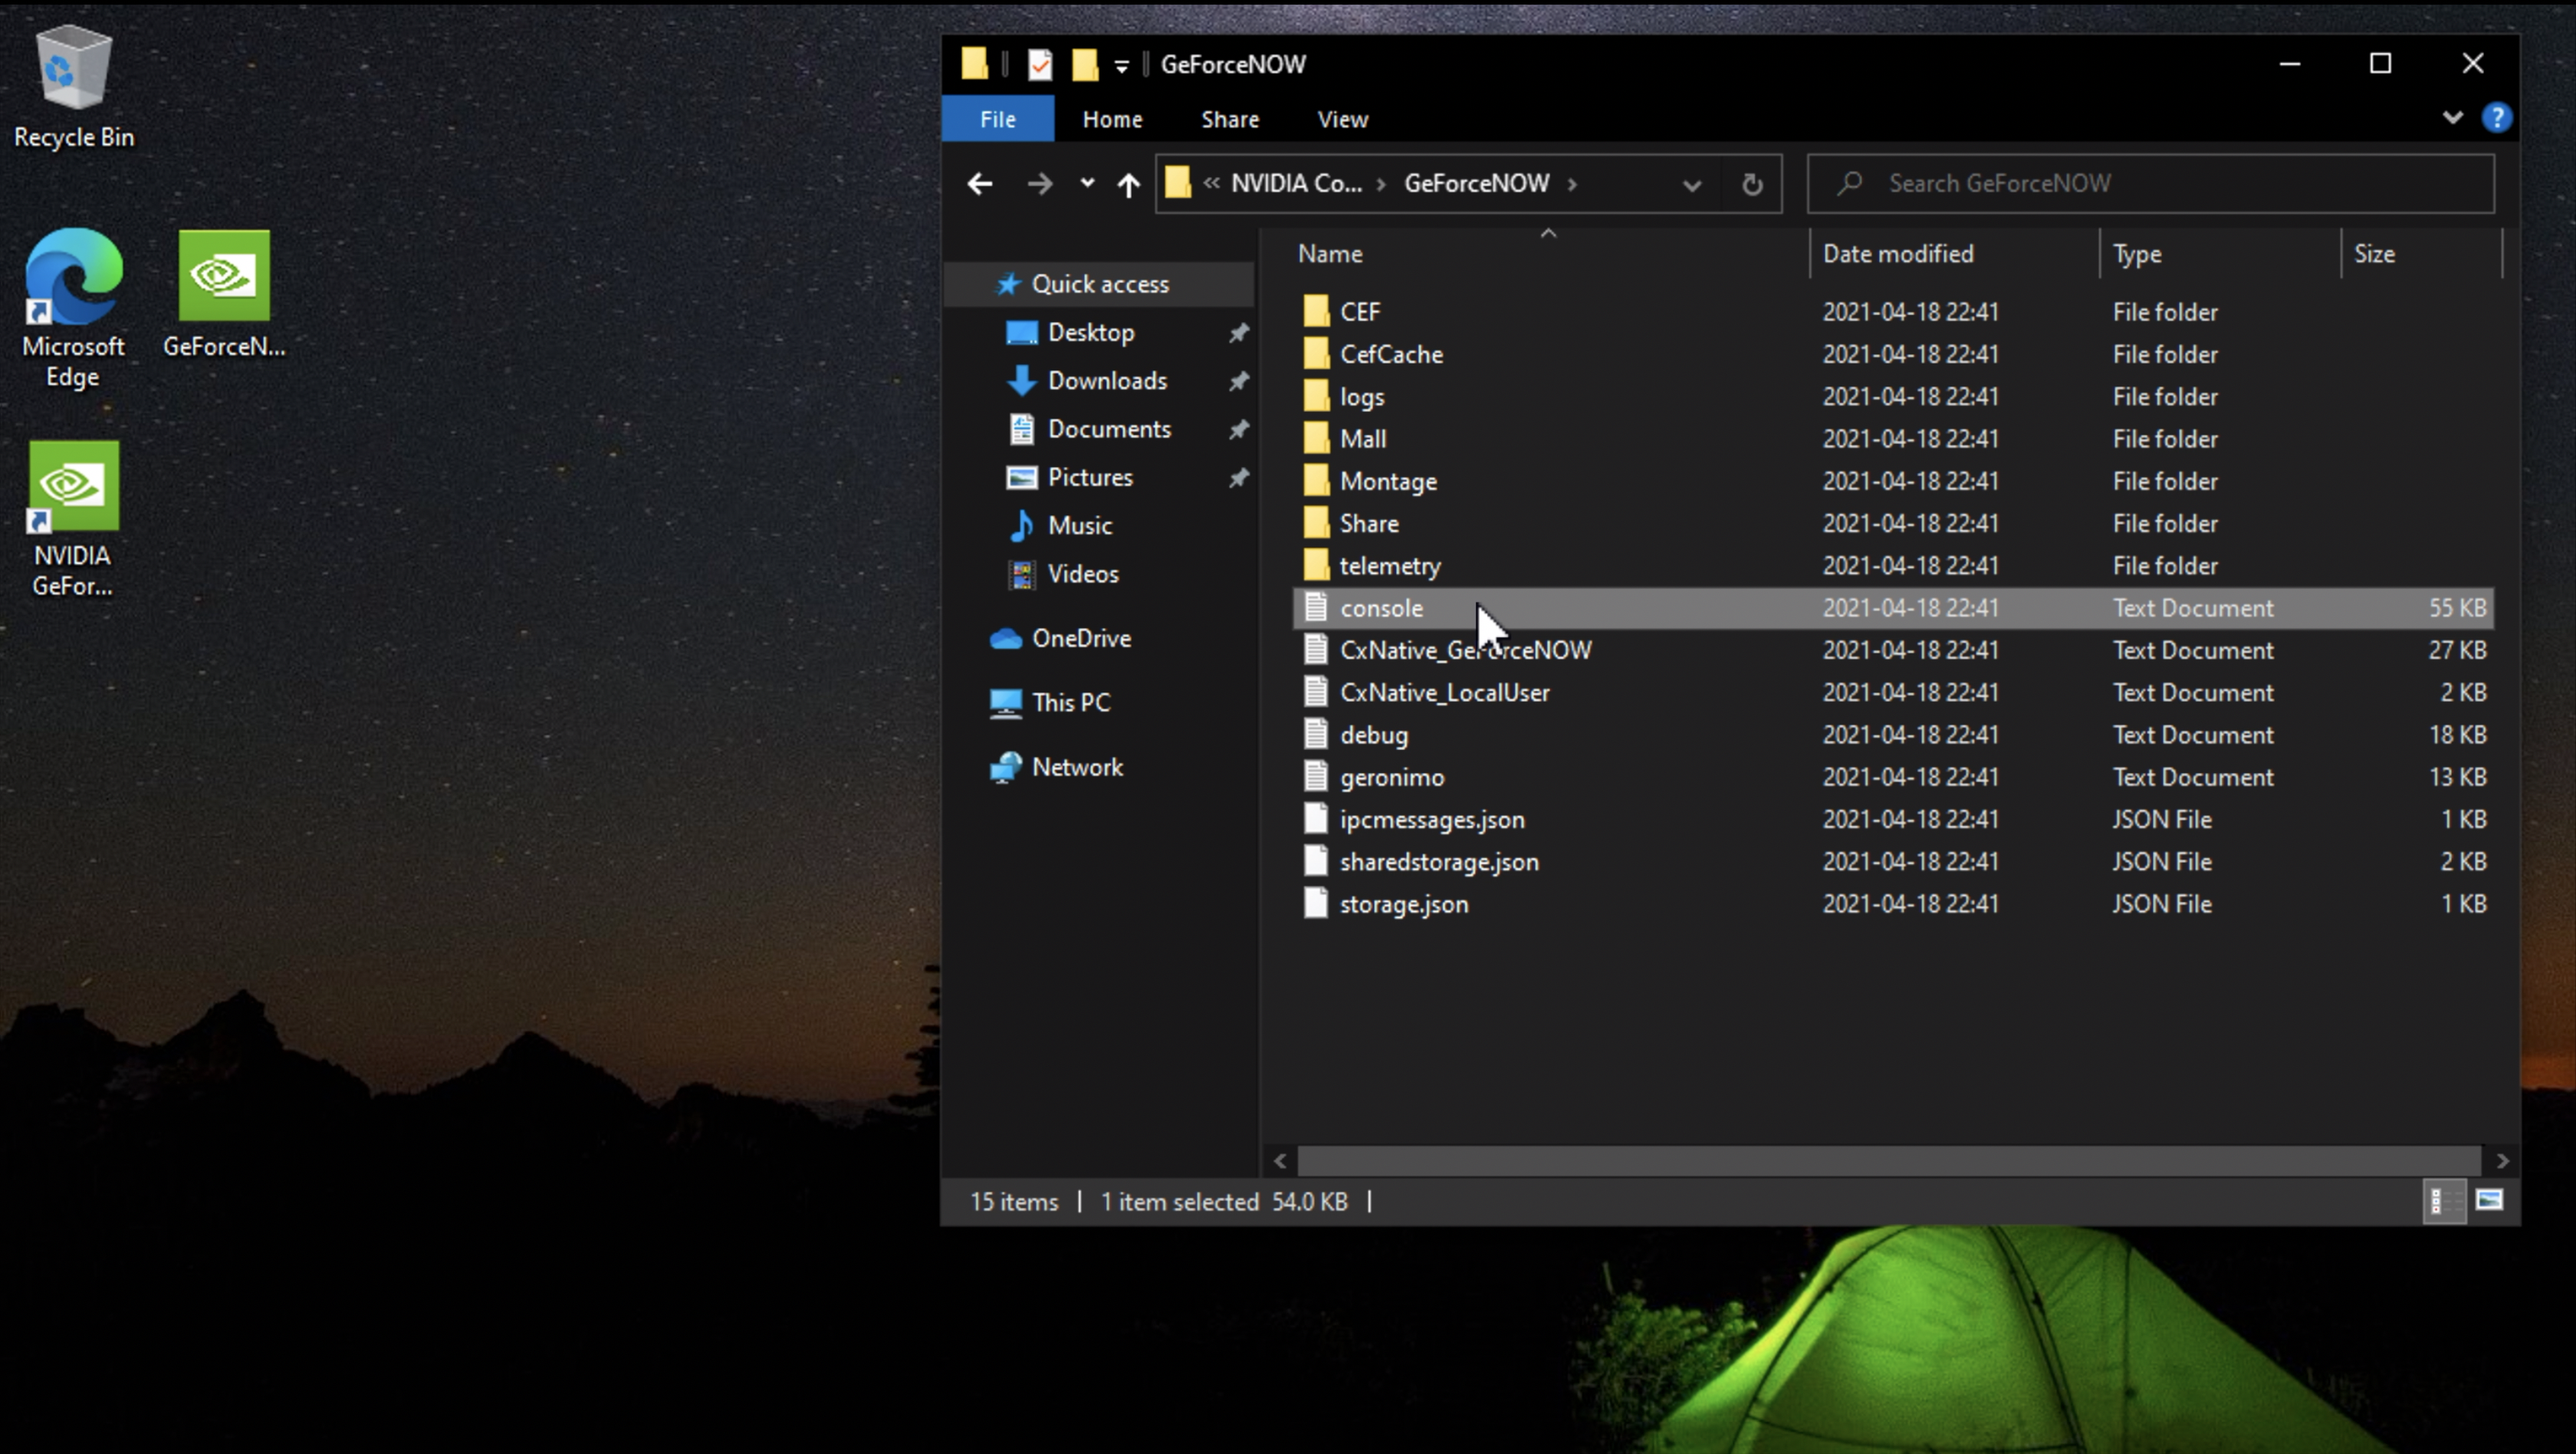Viewport: 2576px width, 1454px height.
Task: Select the console text document icon
Action: 1316,607
